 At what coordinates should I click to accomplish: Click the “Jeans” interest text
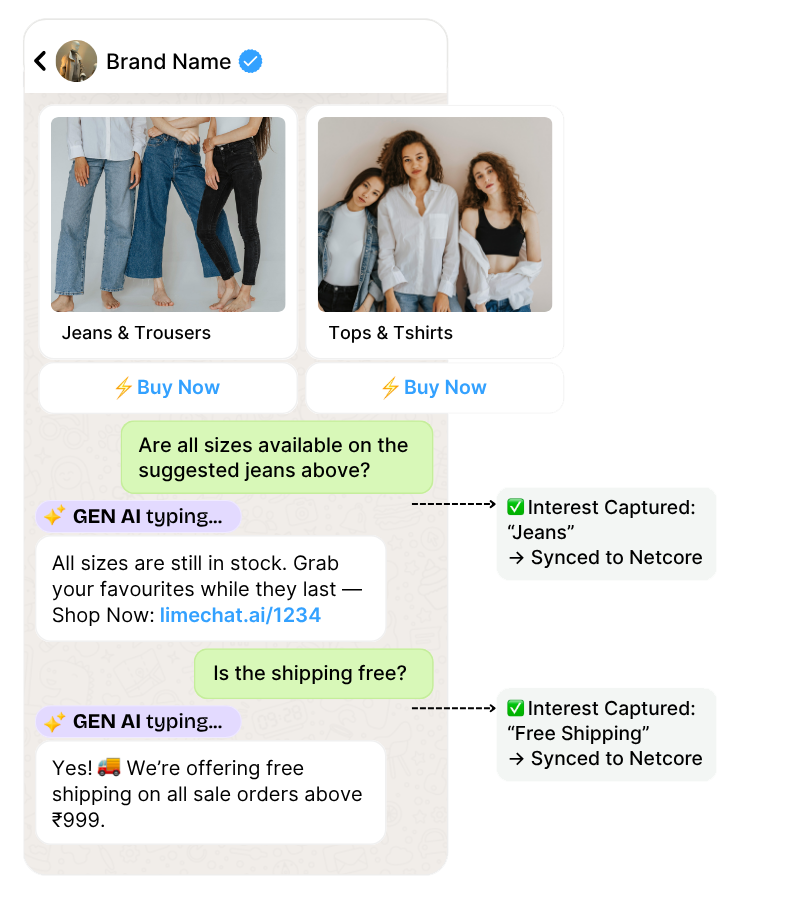coord(541,533)
